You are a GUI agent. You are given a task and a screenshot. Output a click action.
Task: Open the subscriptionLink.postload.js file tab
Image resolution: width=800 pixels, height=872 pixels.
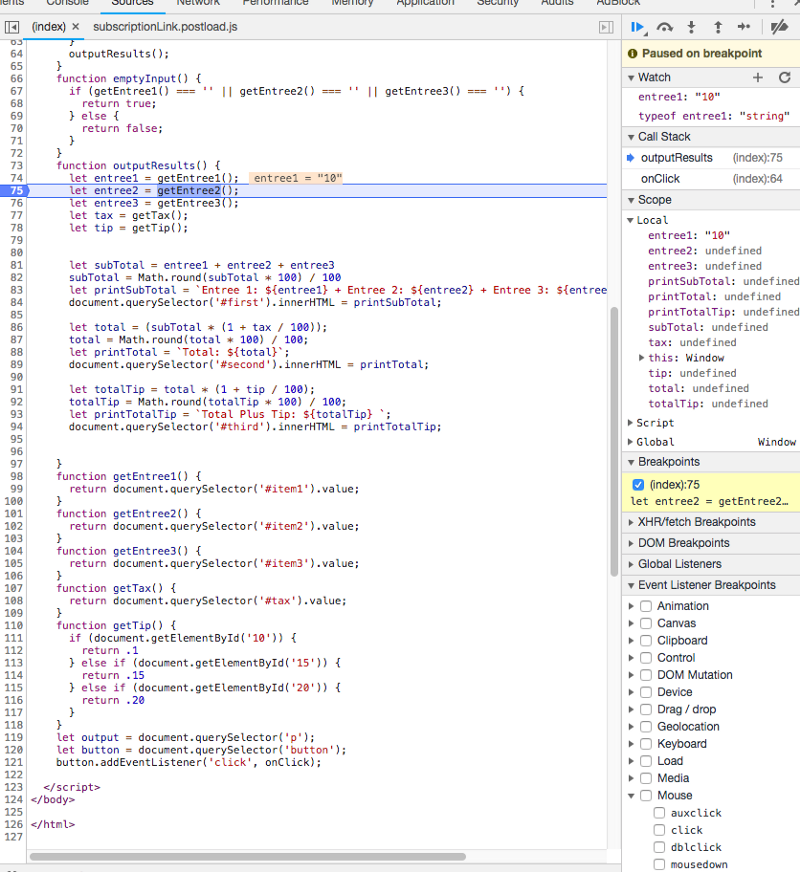tap(165, 26)
